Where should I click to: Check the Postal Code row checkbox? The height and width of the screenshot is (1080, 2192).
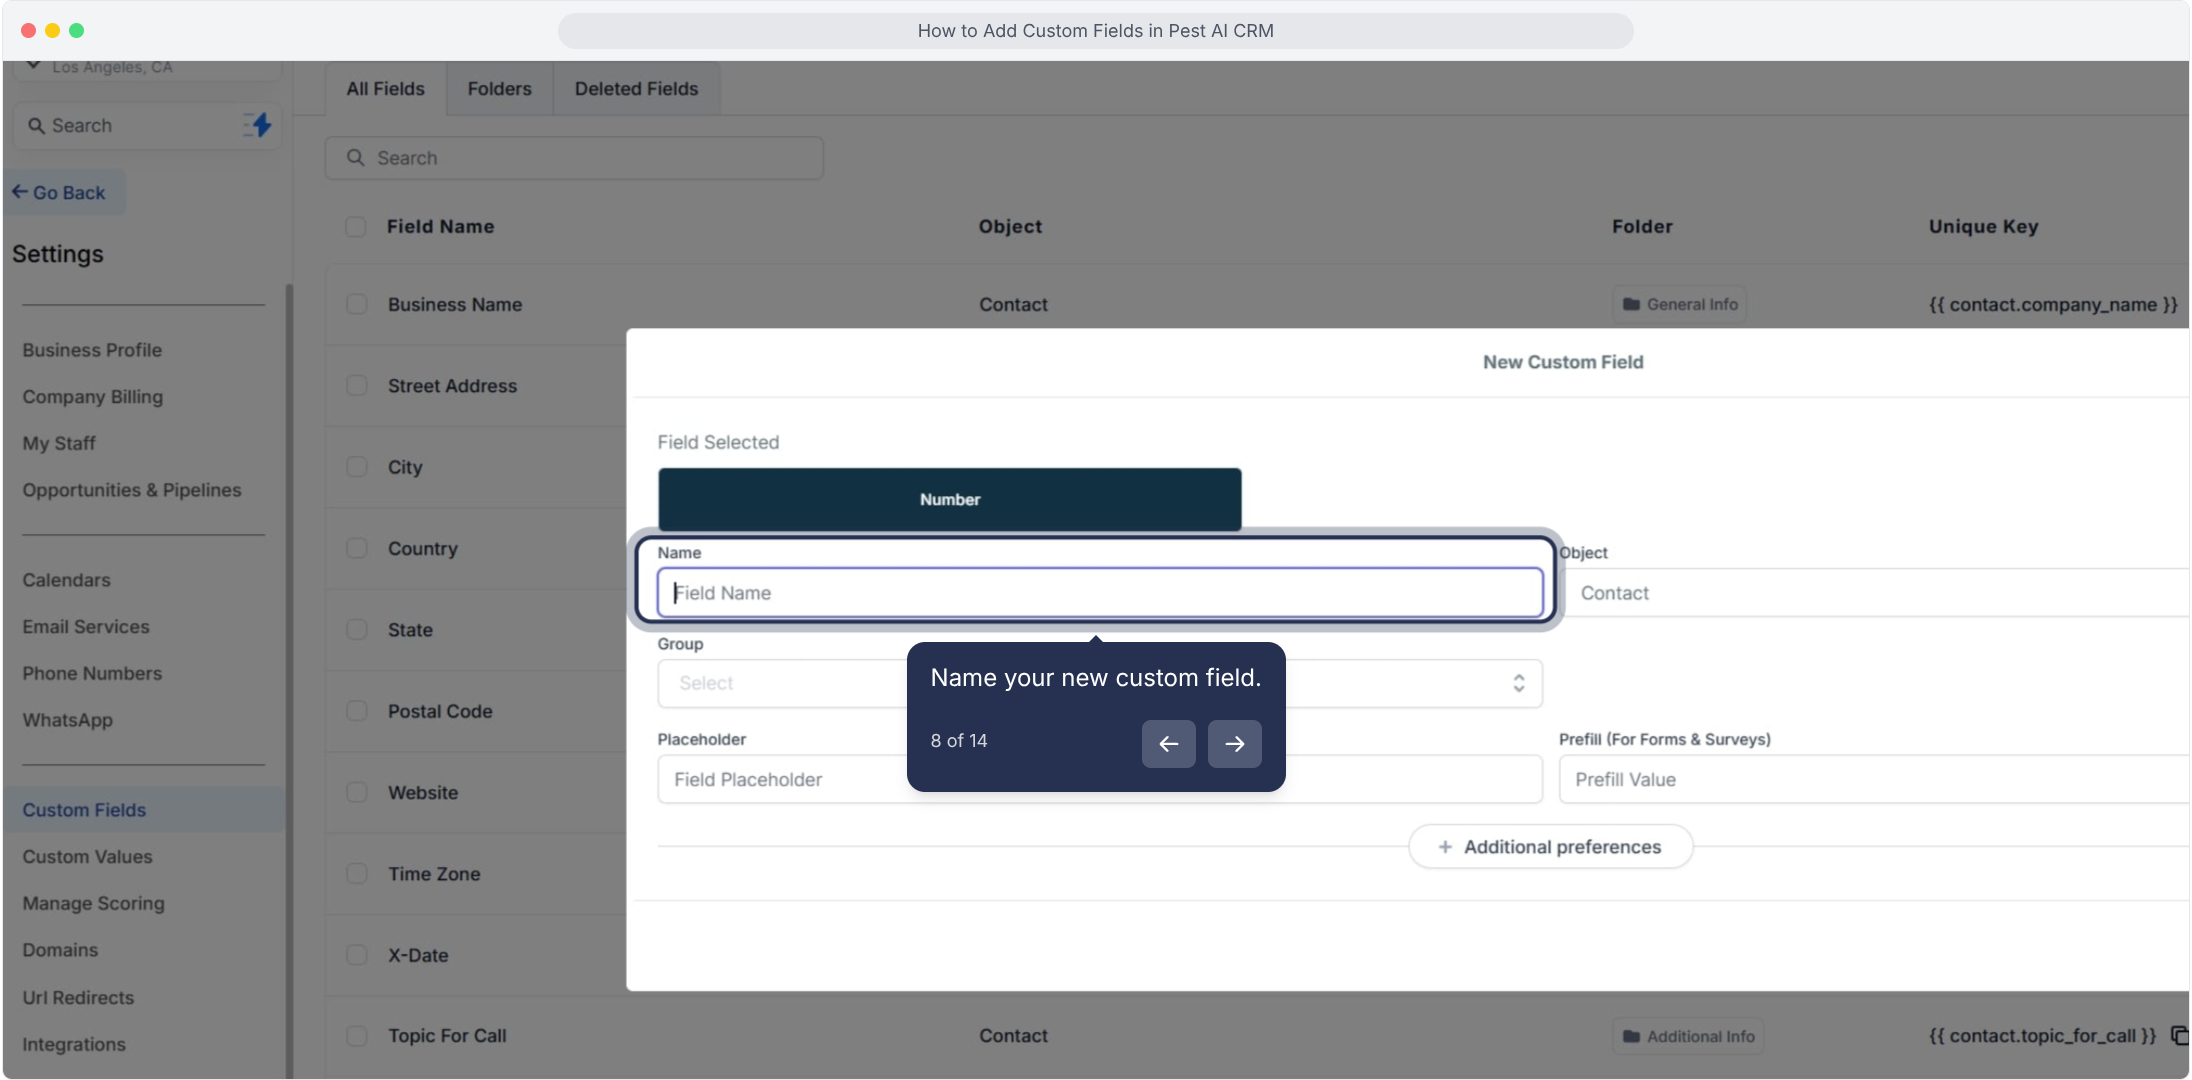[x=357, y=711]
